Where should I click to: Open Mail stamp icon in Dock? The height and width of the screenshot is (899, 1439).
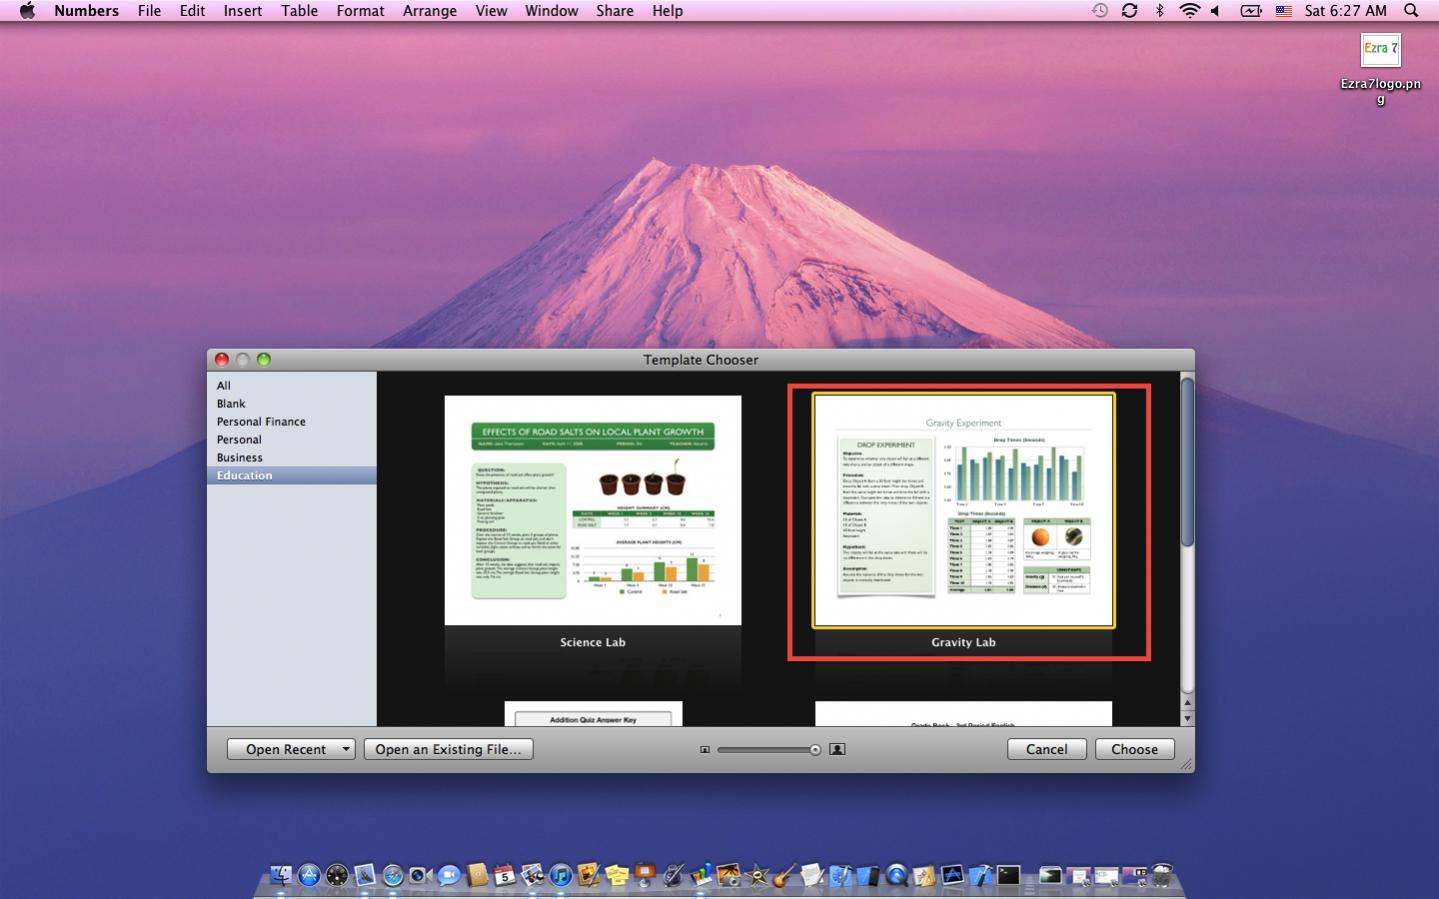pos(364,876)
